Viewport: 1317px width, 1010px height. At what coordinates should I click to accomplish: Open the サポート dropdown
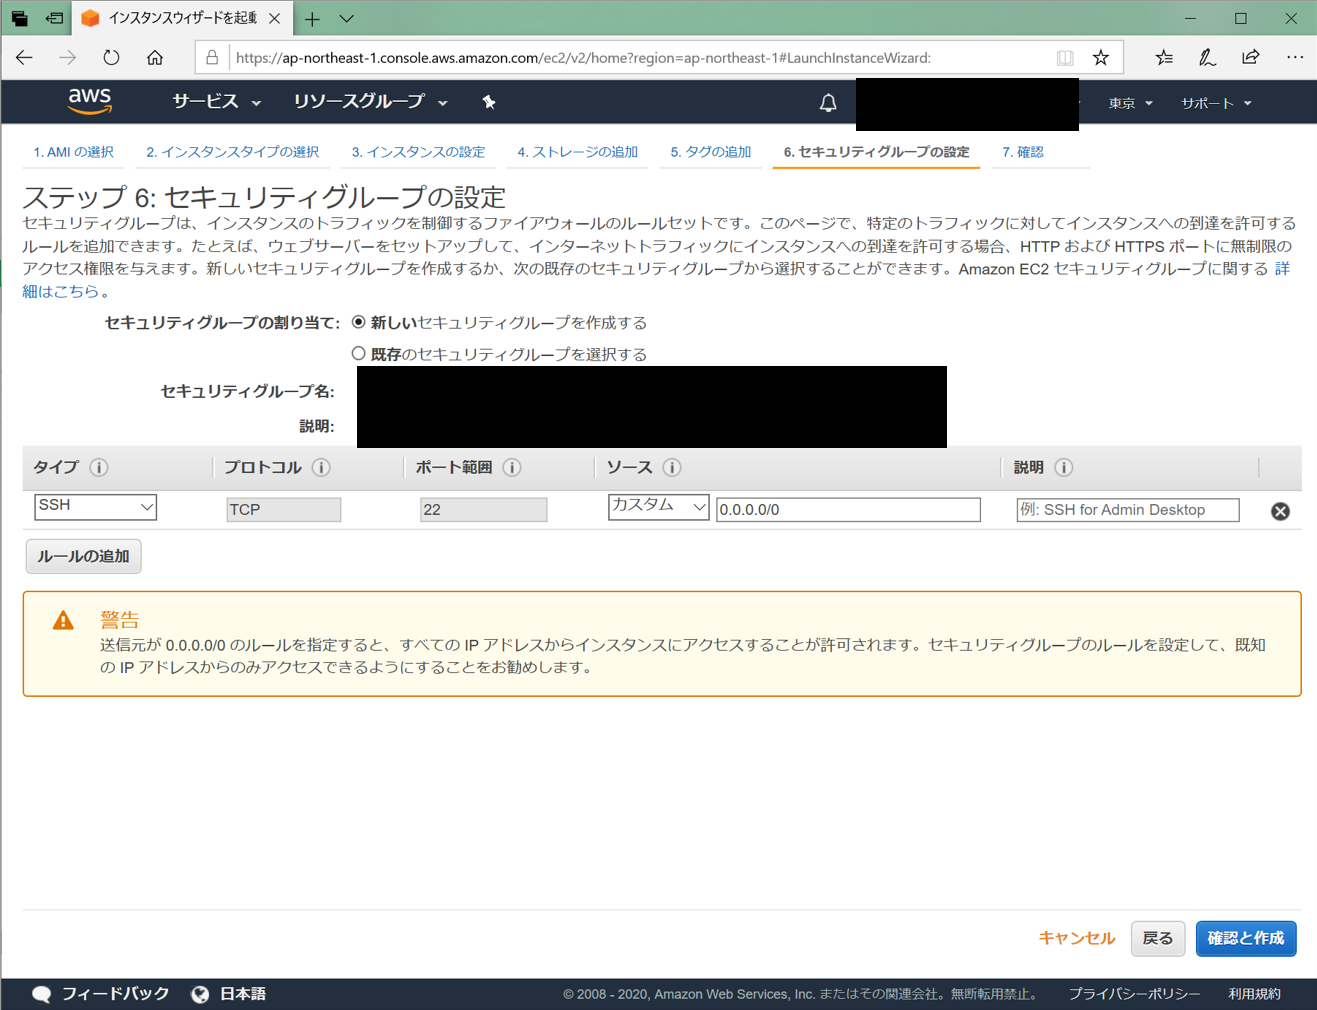pyautogui.click(x=1216, y=103)
